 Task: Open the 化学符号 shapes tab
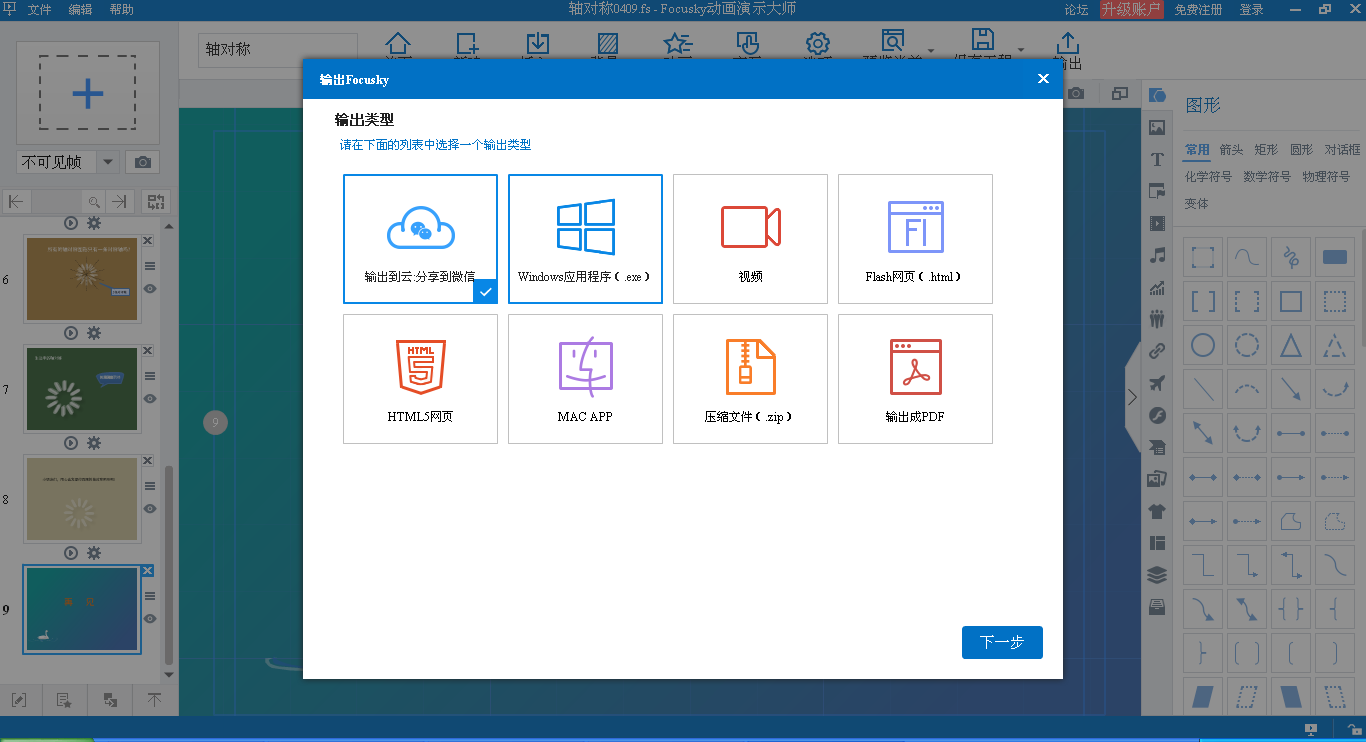(1208, 176)
